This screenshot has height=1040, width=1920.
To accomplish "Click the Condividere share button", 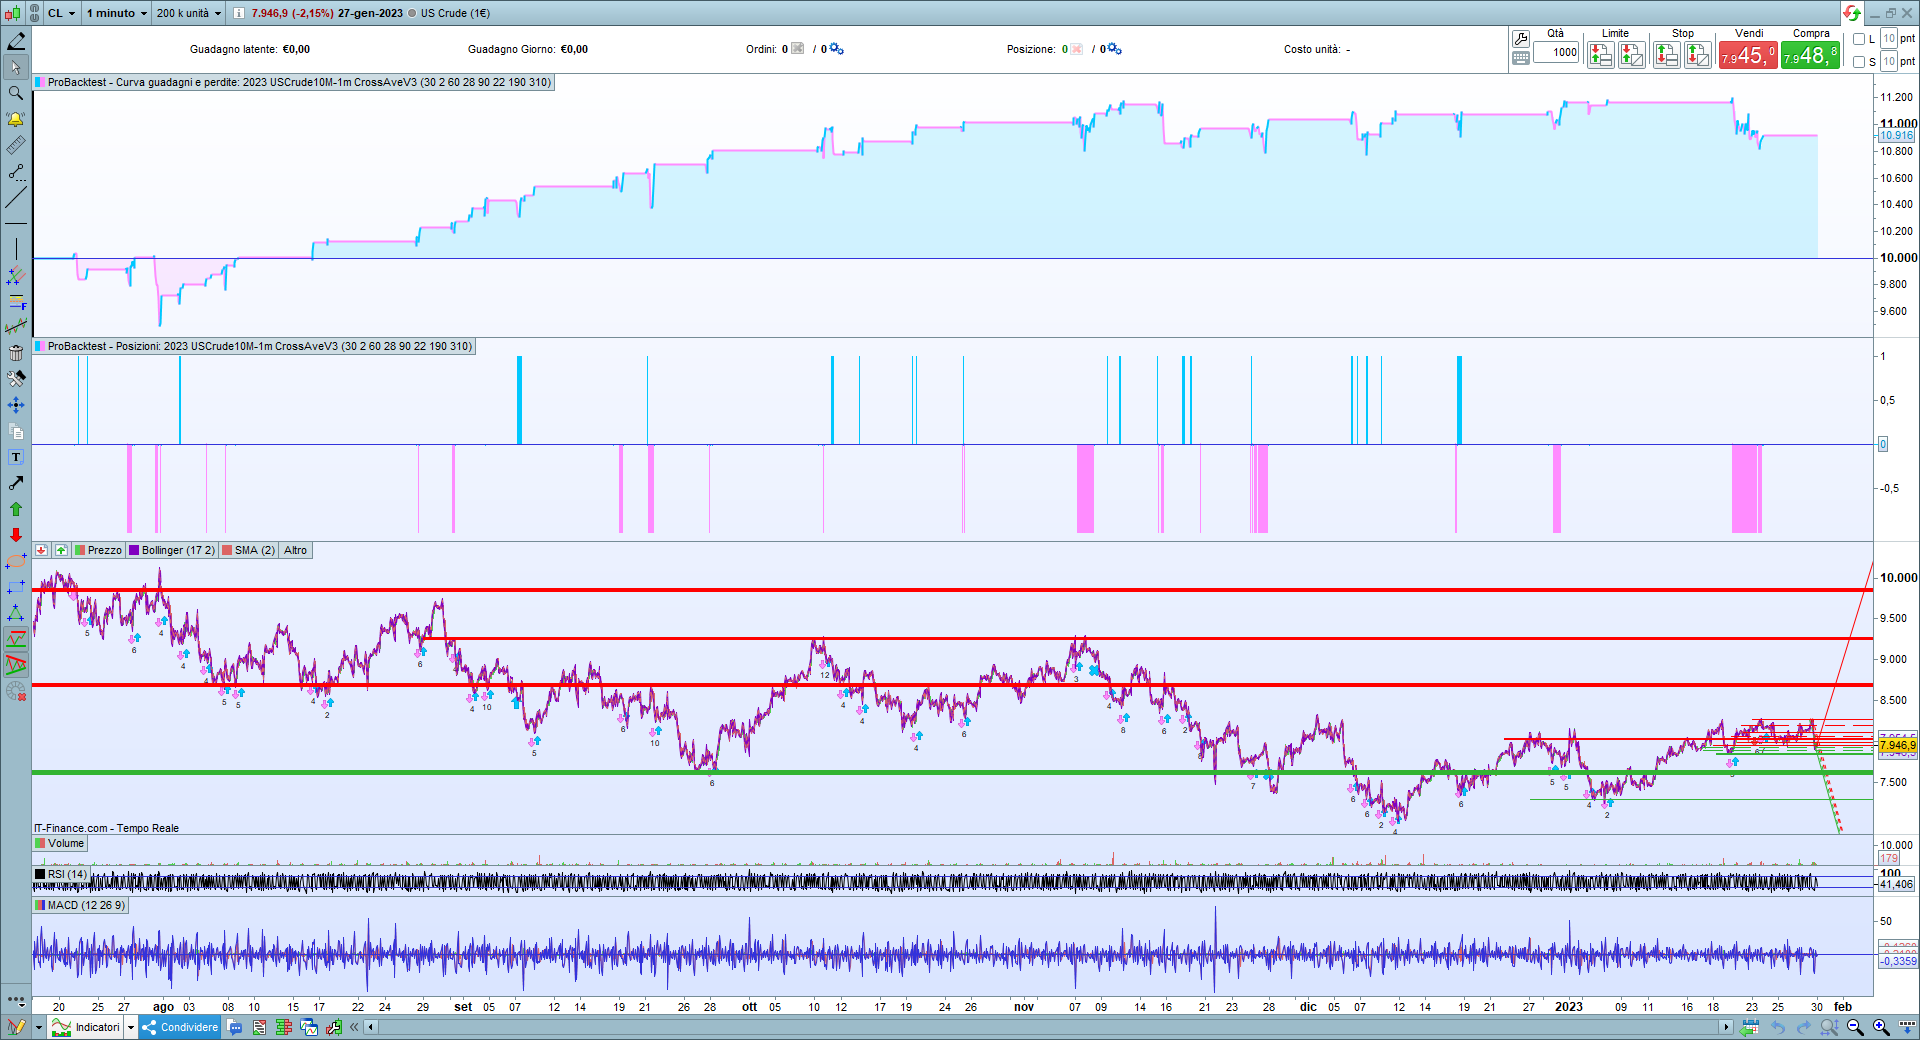I will [180, 1027].
